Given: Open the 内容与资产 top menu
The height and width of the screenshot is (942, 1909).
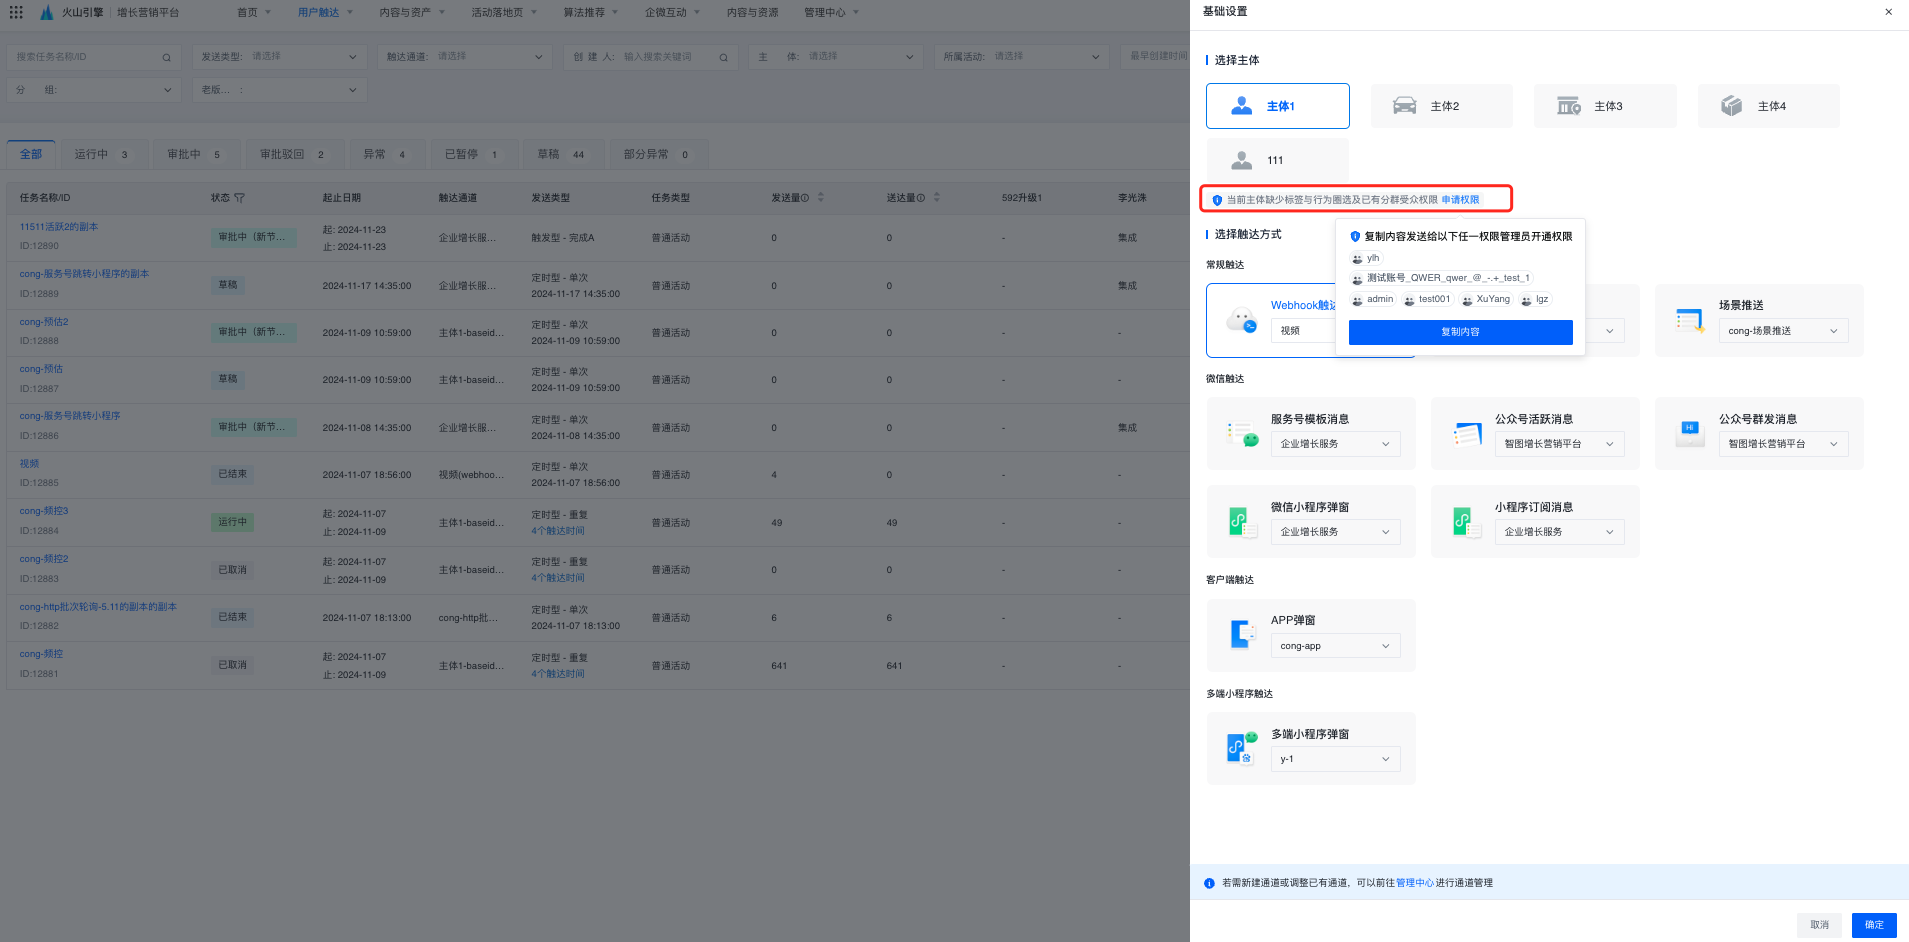Looking at the screenshot, I should [x=412, y=13].
